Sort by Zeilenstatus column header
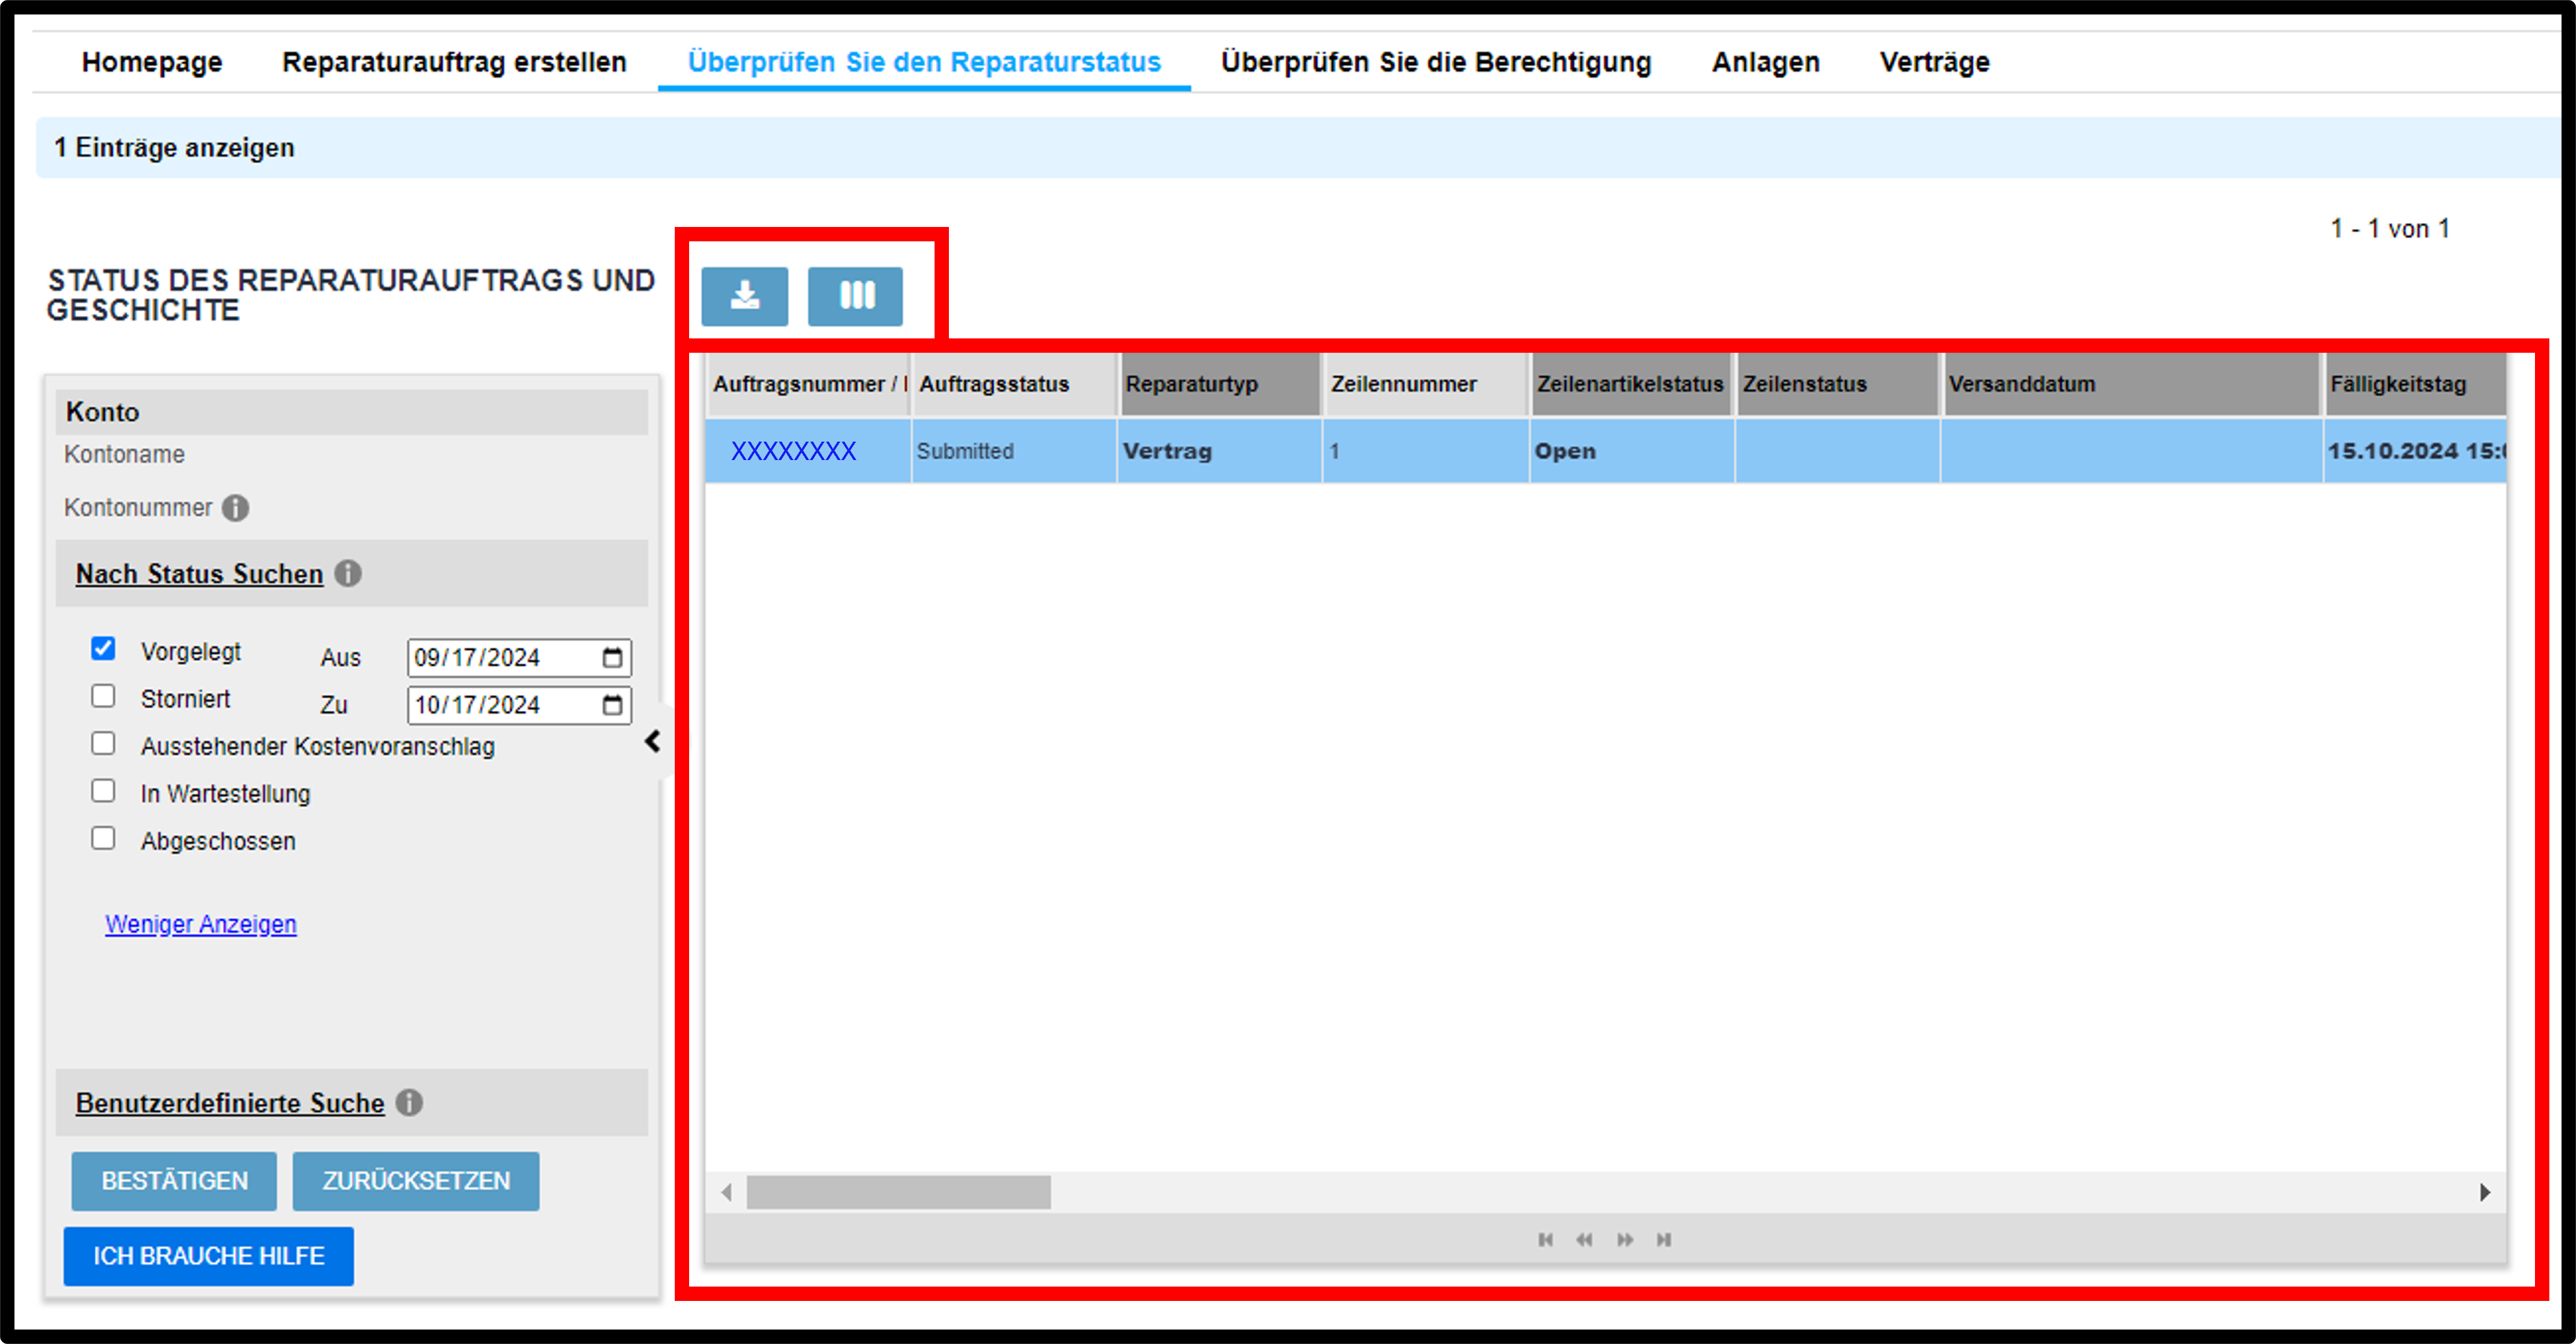The image size is (2576, 1344). [1838, 384]
